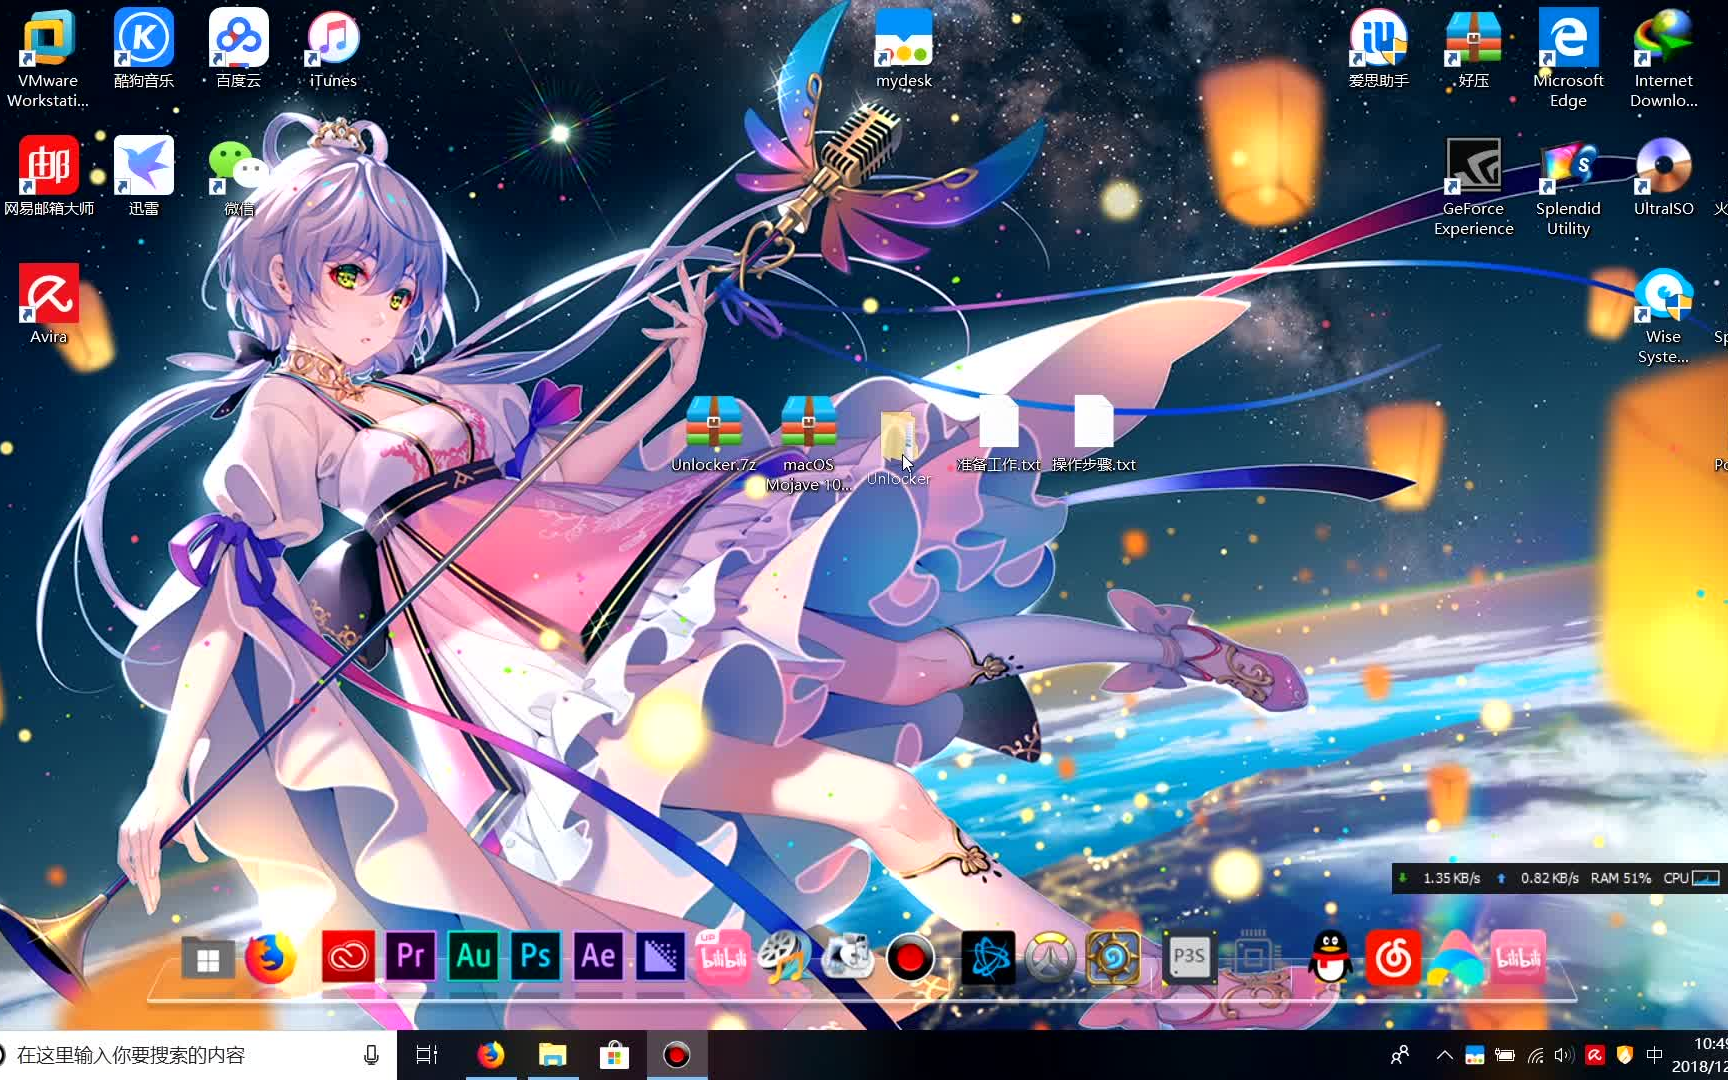The width and height of the screenshot is (1728, 1080).
Task: Open the 微信 WeChat desktop icon
Action: [238, 176]
